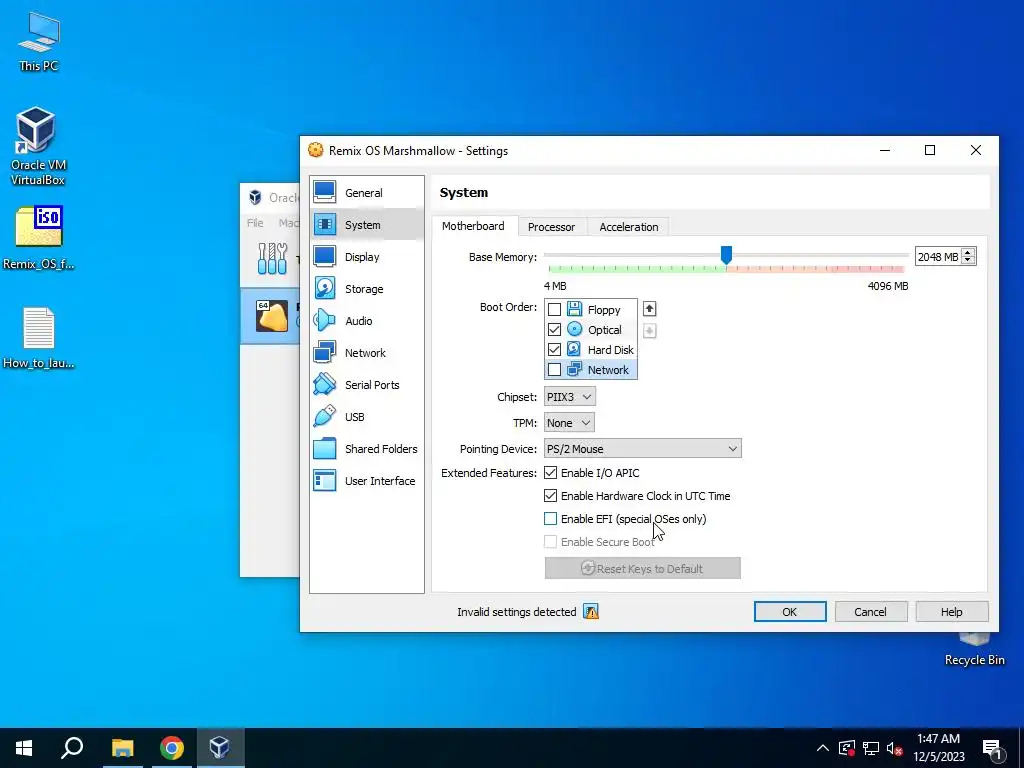Open notification center in system tray
The width and height of the screenshot is (1024, 768).
click(x=992, y=748)
